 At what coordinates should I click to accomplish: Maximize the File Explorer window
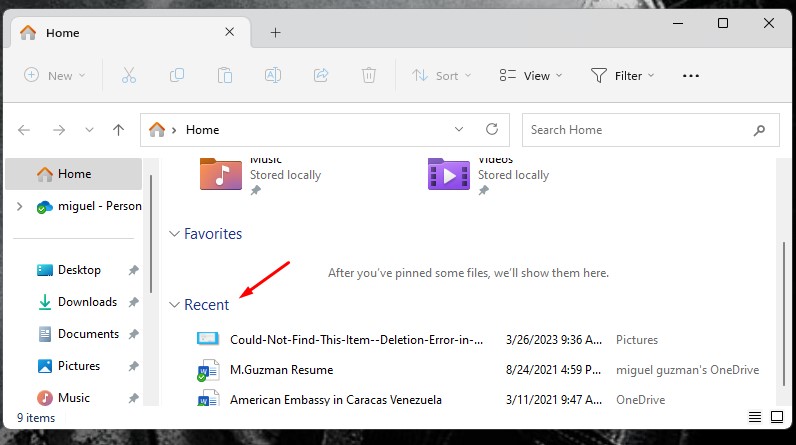tap(723, 23)
